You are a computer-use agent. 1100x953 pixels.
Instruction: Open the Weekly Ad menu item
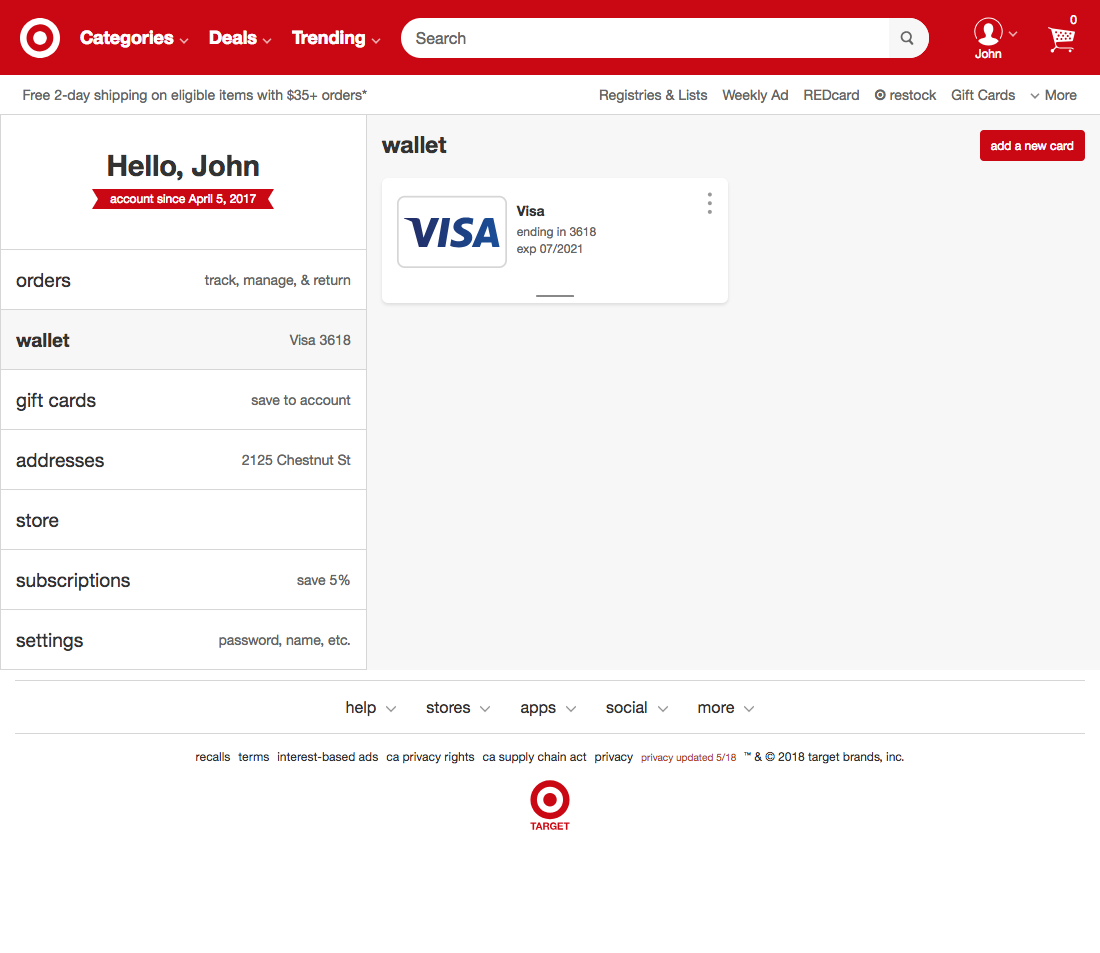(755, 95)
